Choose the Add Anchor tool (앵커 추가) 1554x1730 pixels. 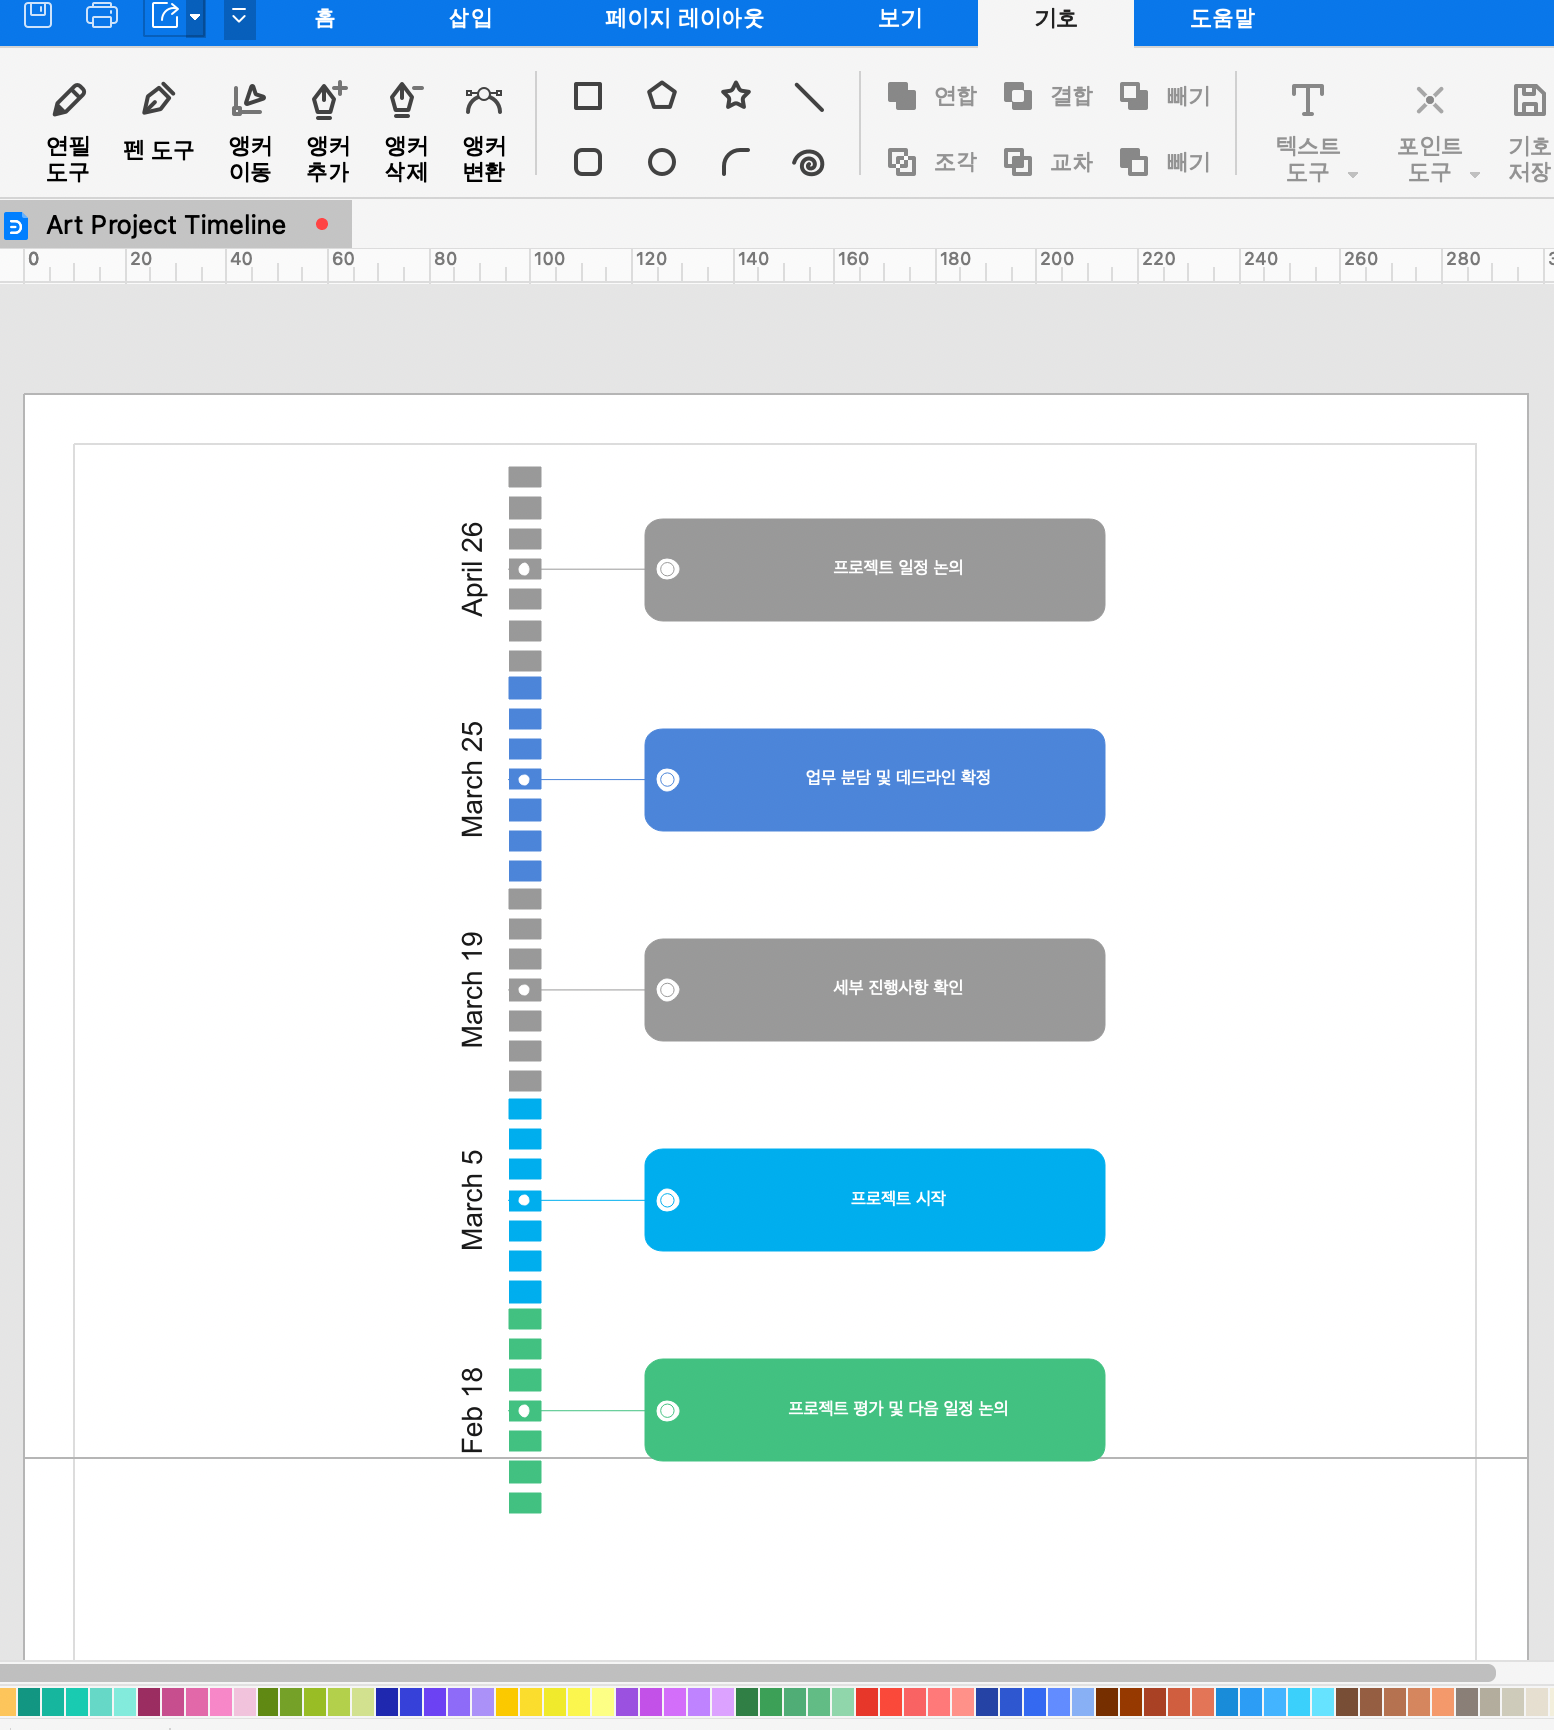(x=328, y=131)
